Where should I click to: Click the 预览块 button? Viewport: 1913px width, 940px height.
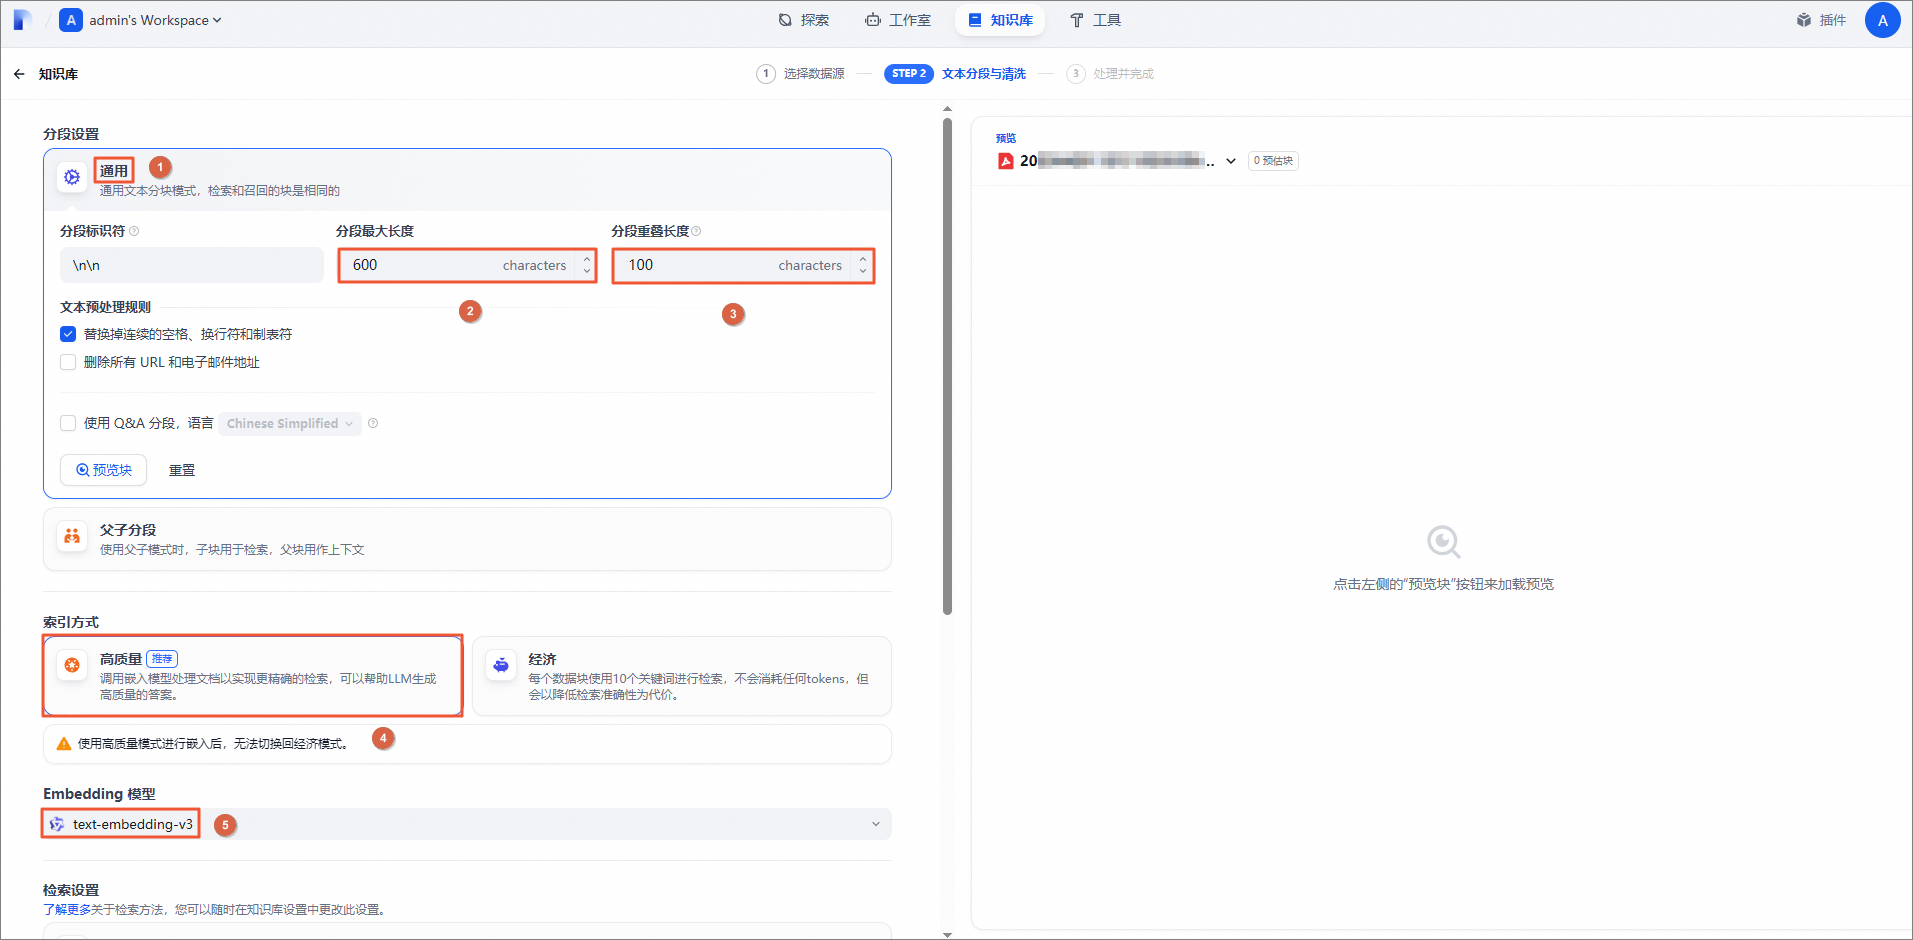pyautogui.click(x=104, y=470)
